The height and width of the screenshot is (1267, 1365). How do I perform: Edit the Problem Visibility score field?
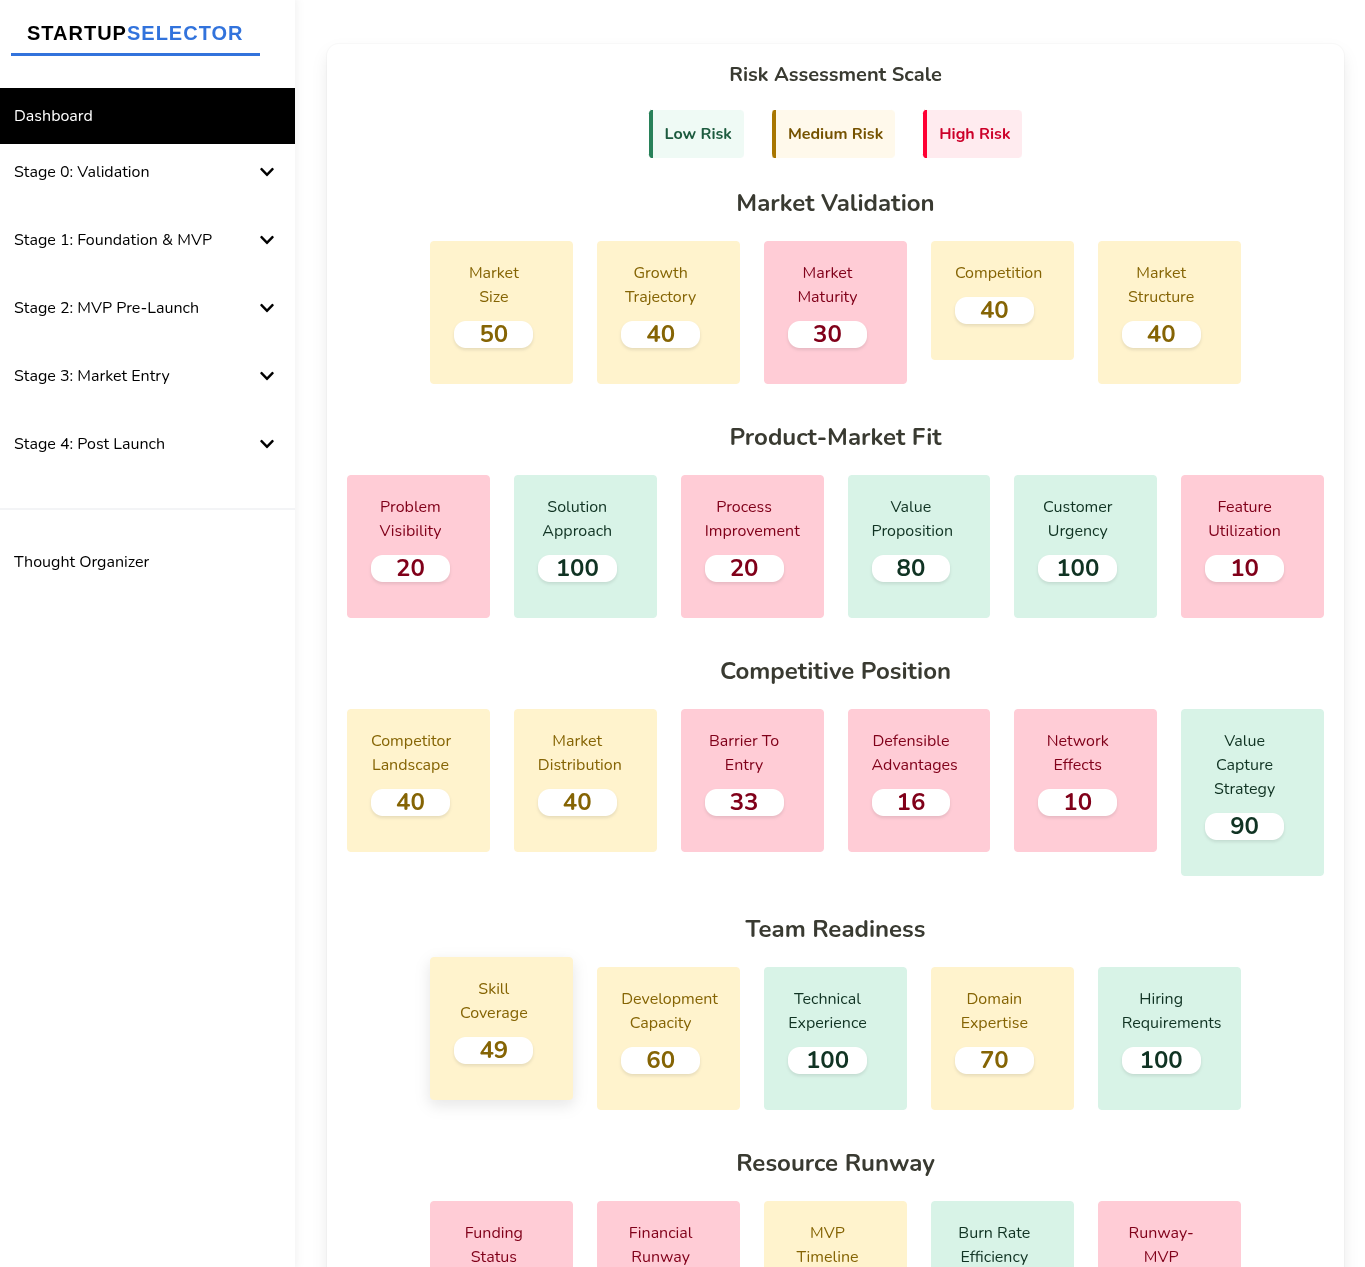(410, 568)
